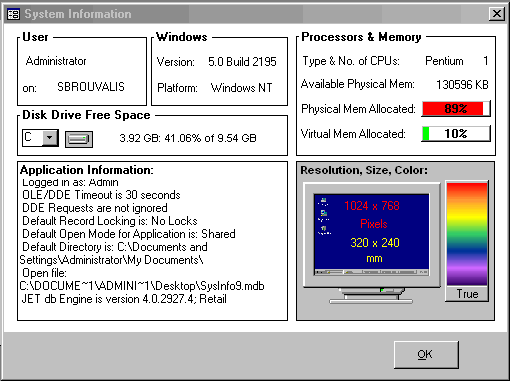Click the monitor screen thumbnail
Image resolution: width=510 pixels, height=381 pixels.
click(371, 234)
